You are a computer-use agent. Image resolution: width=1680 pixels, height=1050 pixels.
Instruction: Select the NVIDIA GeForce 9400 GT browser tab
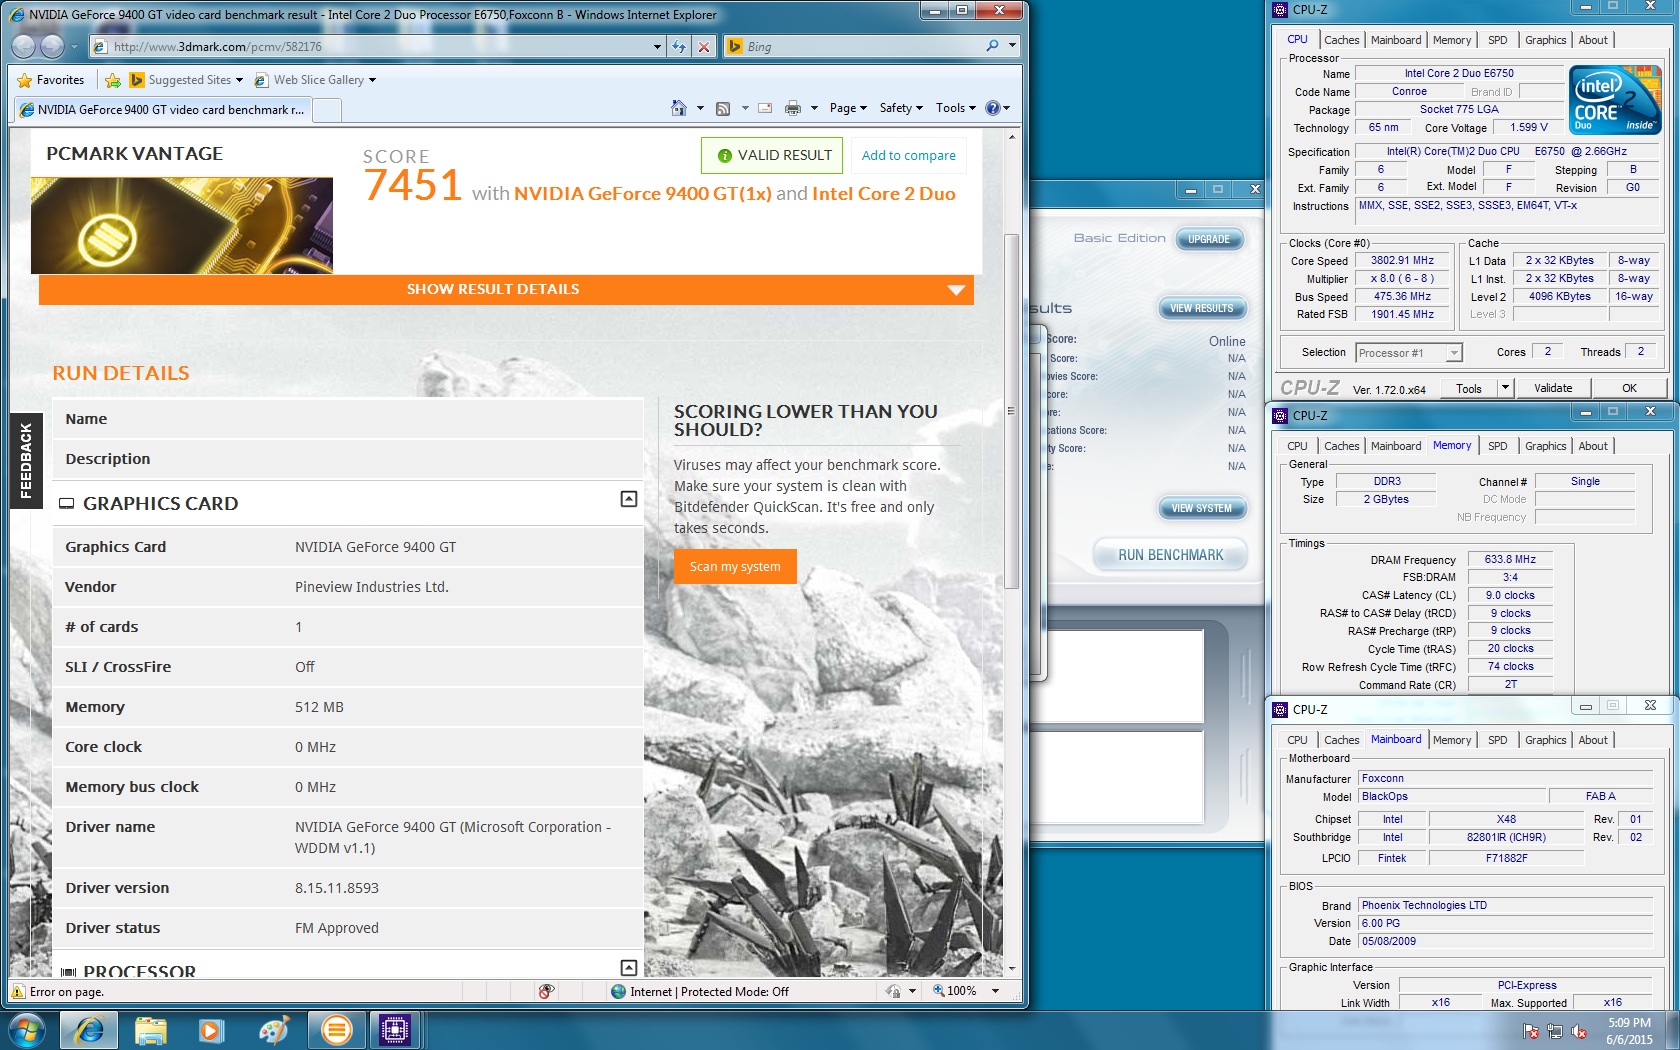[x=162, y=110]
